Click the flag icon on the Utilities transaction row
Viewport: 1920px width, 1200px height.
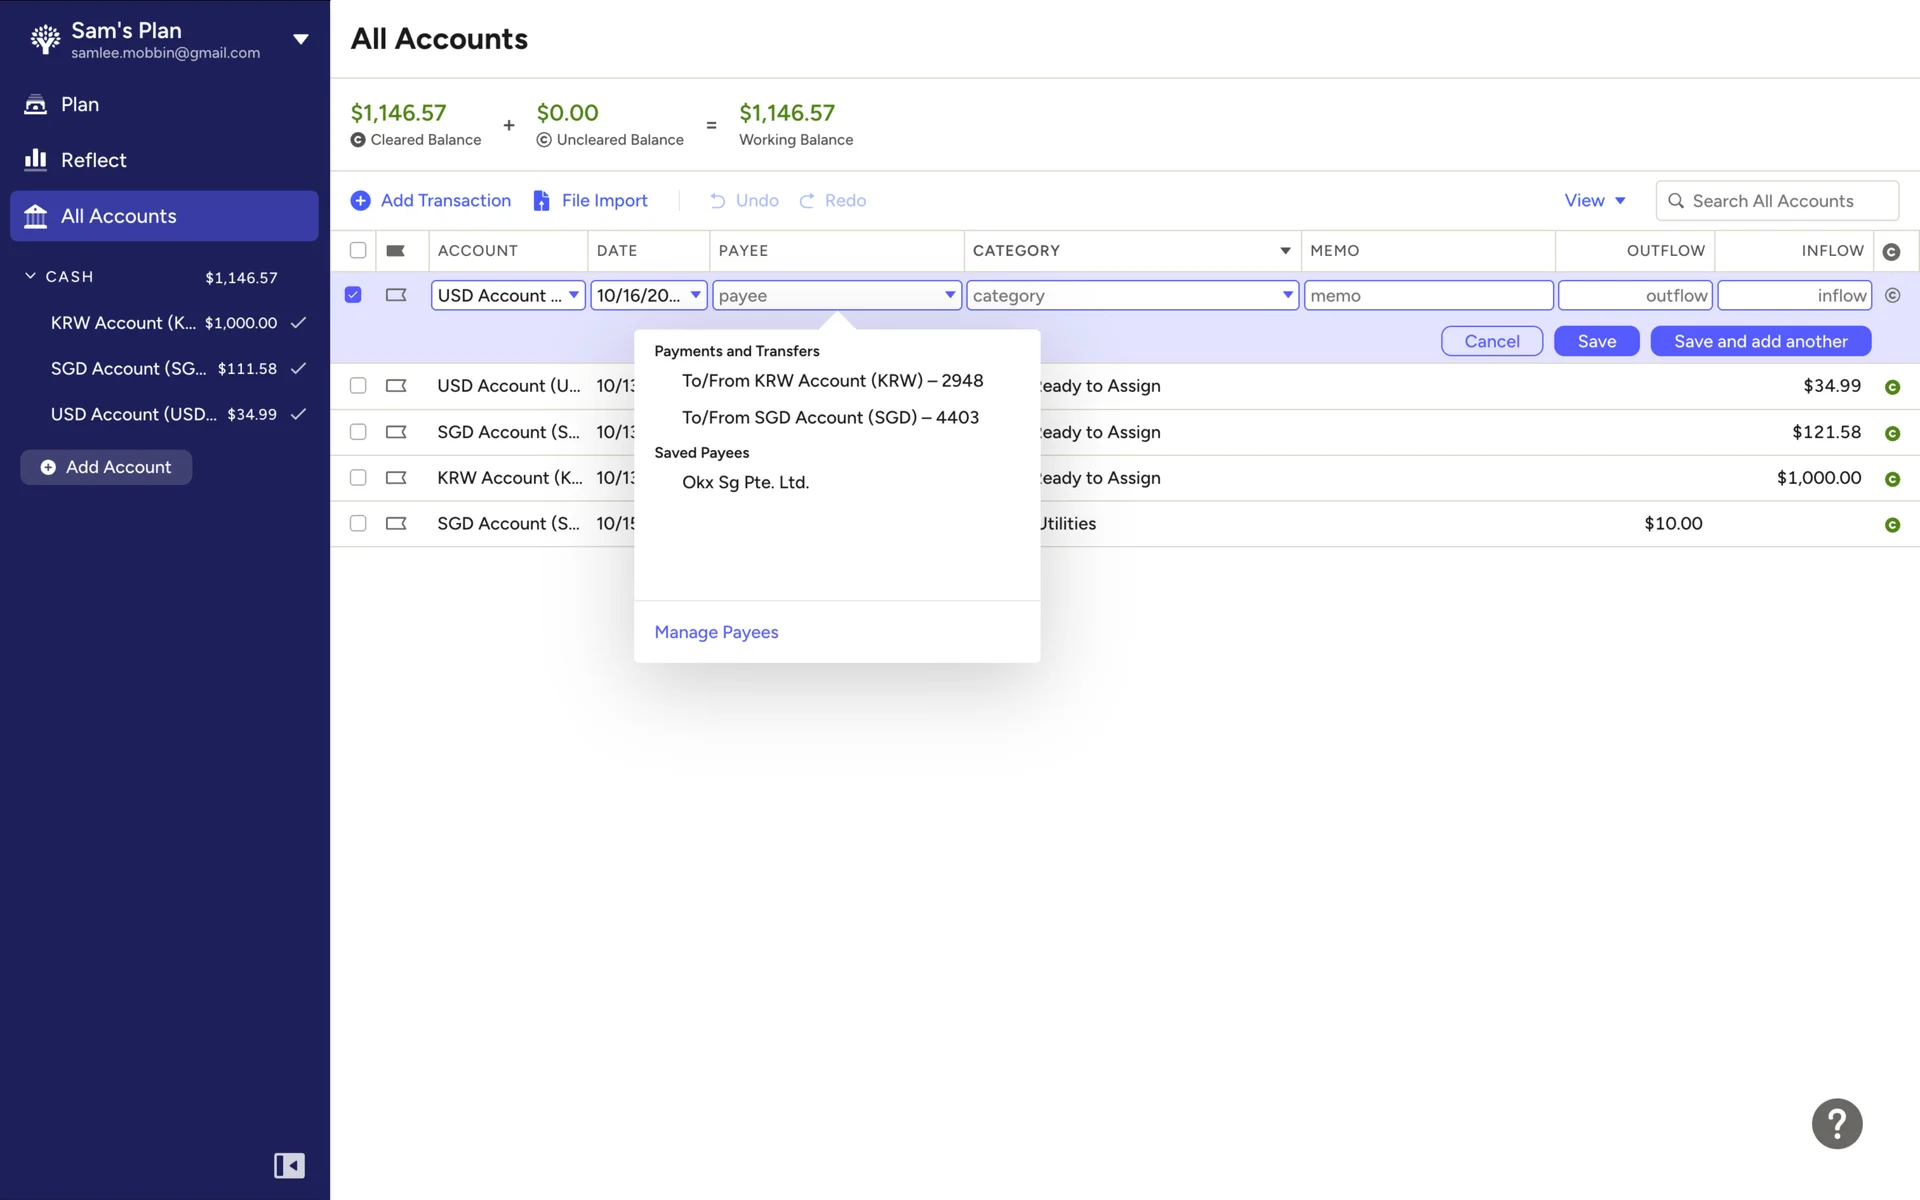click(396, 524)
